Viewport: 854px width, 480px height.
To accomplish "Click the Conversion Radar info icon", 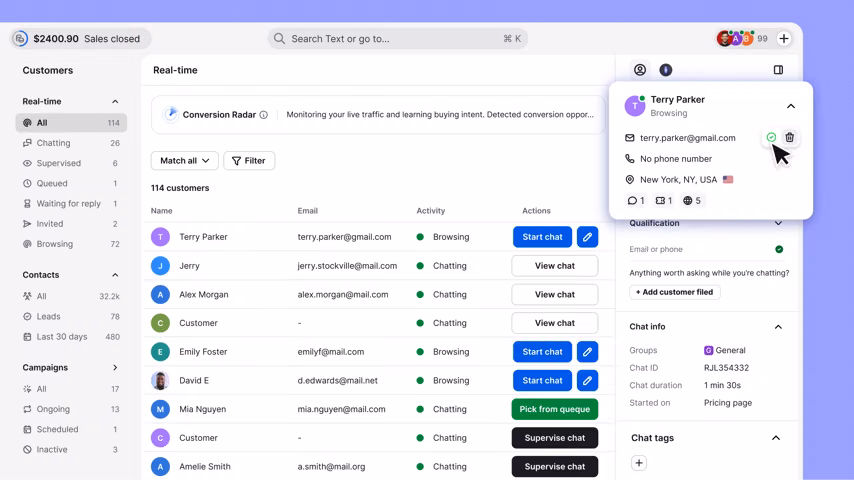I will click(x=264, y=115).
